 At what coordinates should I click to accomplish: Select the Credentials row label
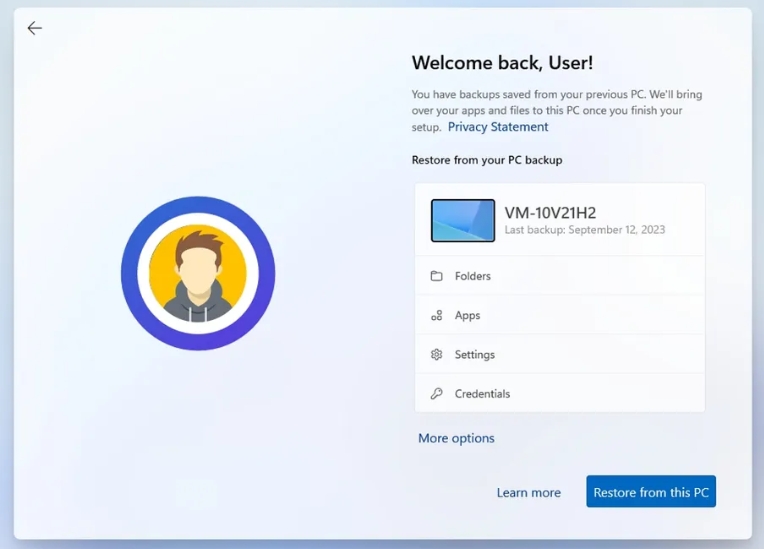pyautogui.click(x=482, y=394)
